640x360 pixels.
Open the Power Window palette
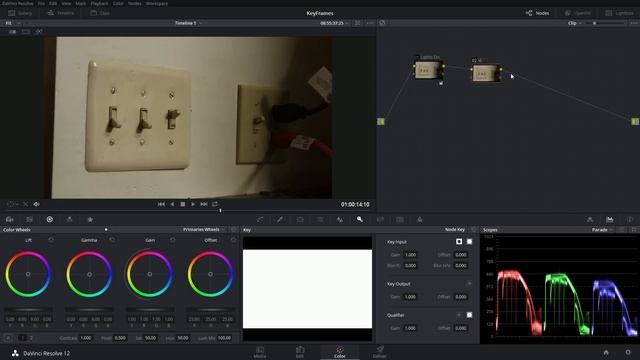pos(300,220)
